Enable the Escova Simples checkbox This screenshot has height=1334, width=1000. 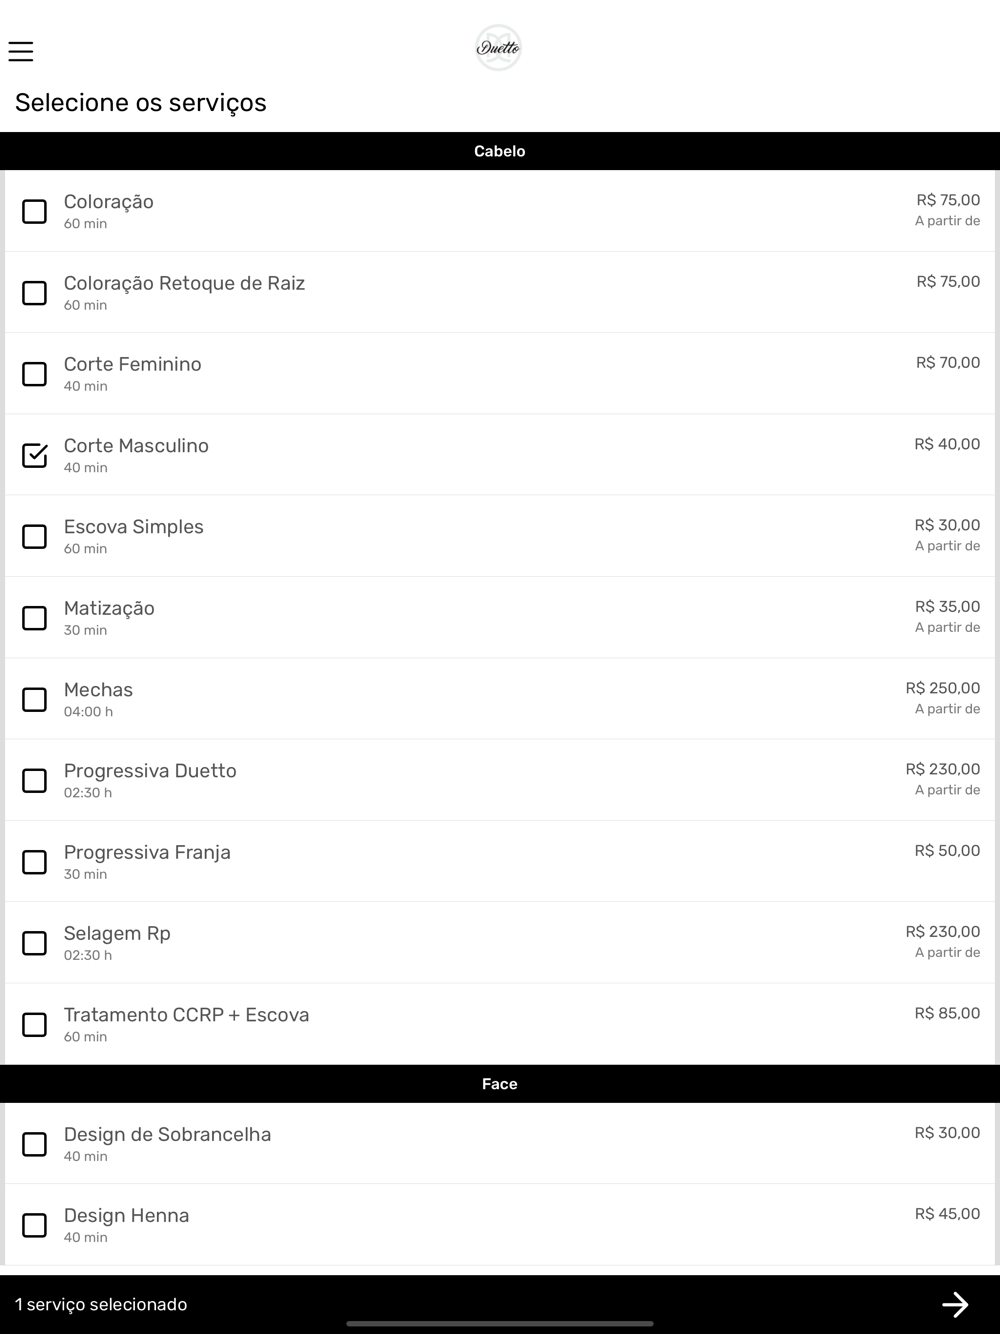click(35, 537)
